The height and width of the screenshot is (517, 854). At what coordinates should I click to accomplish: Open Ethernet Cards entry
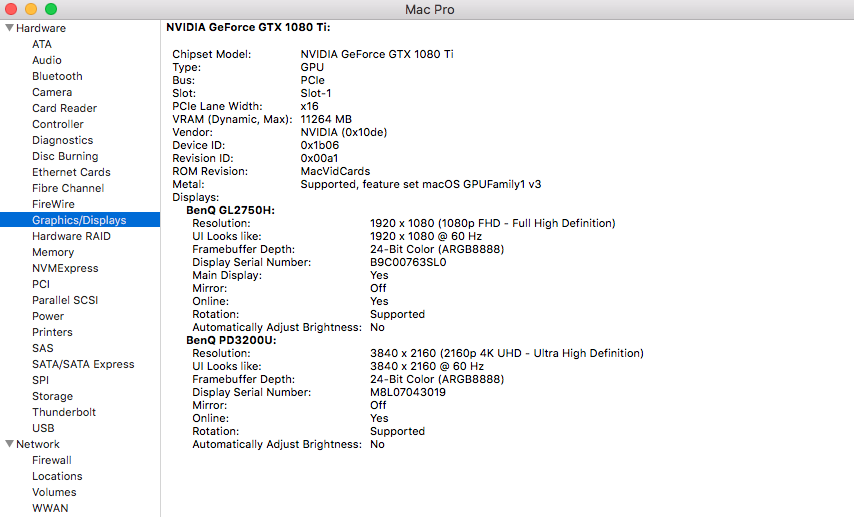[x=71, y=172]
